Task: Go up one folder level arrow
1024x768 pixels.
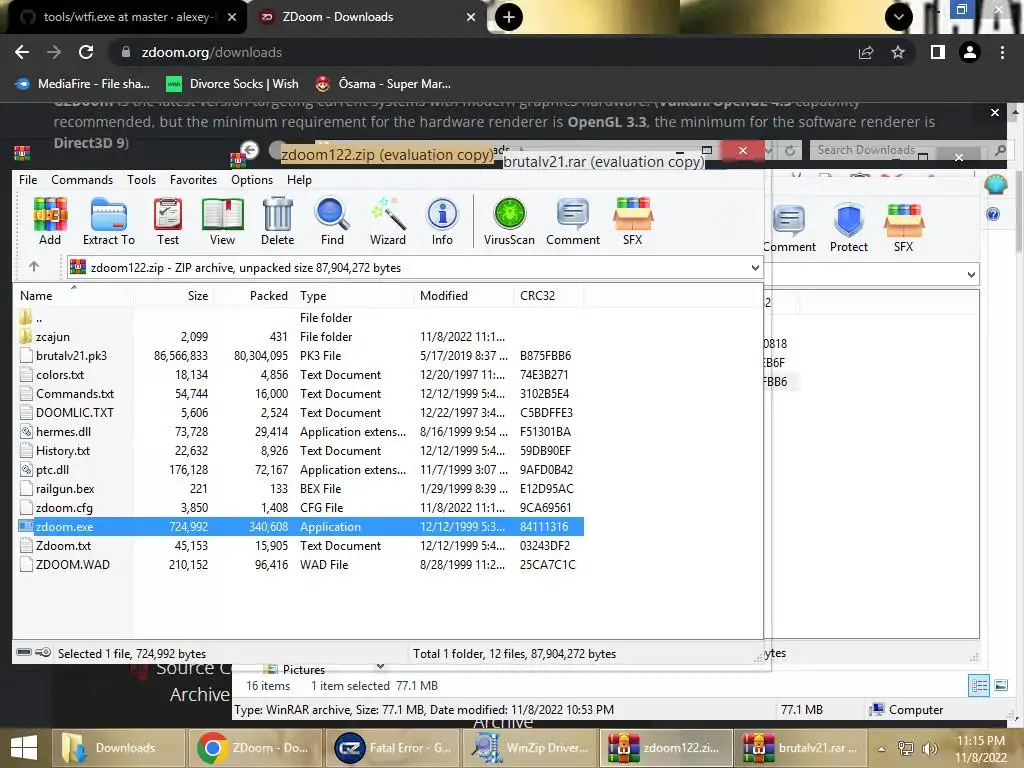Action: pyautogui.click(x=34, y=266)
